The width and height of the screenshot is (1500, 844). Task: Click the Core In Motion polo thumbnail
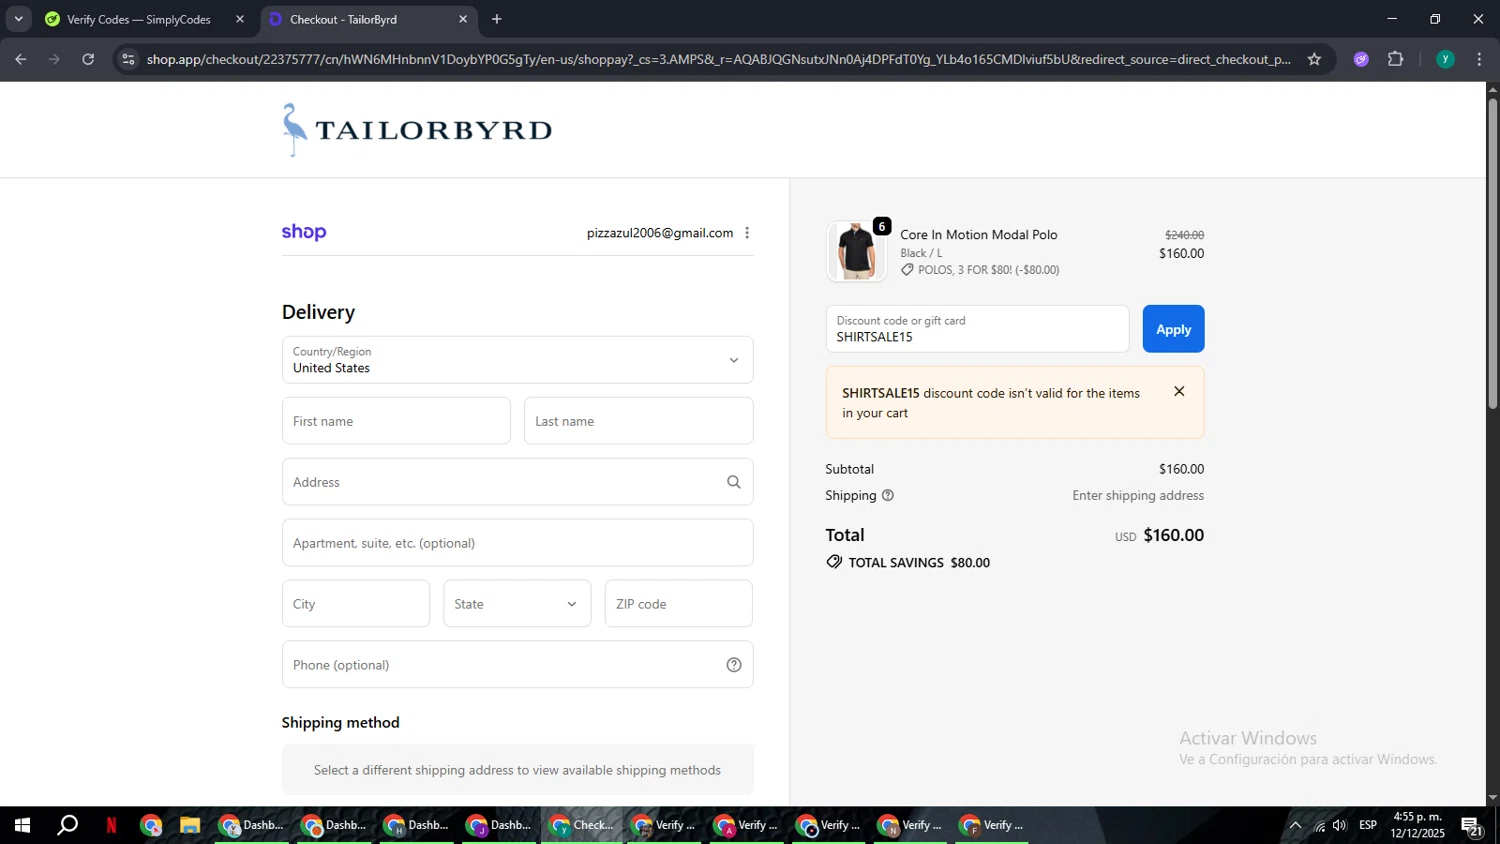tap(856, 251)
